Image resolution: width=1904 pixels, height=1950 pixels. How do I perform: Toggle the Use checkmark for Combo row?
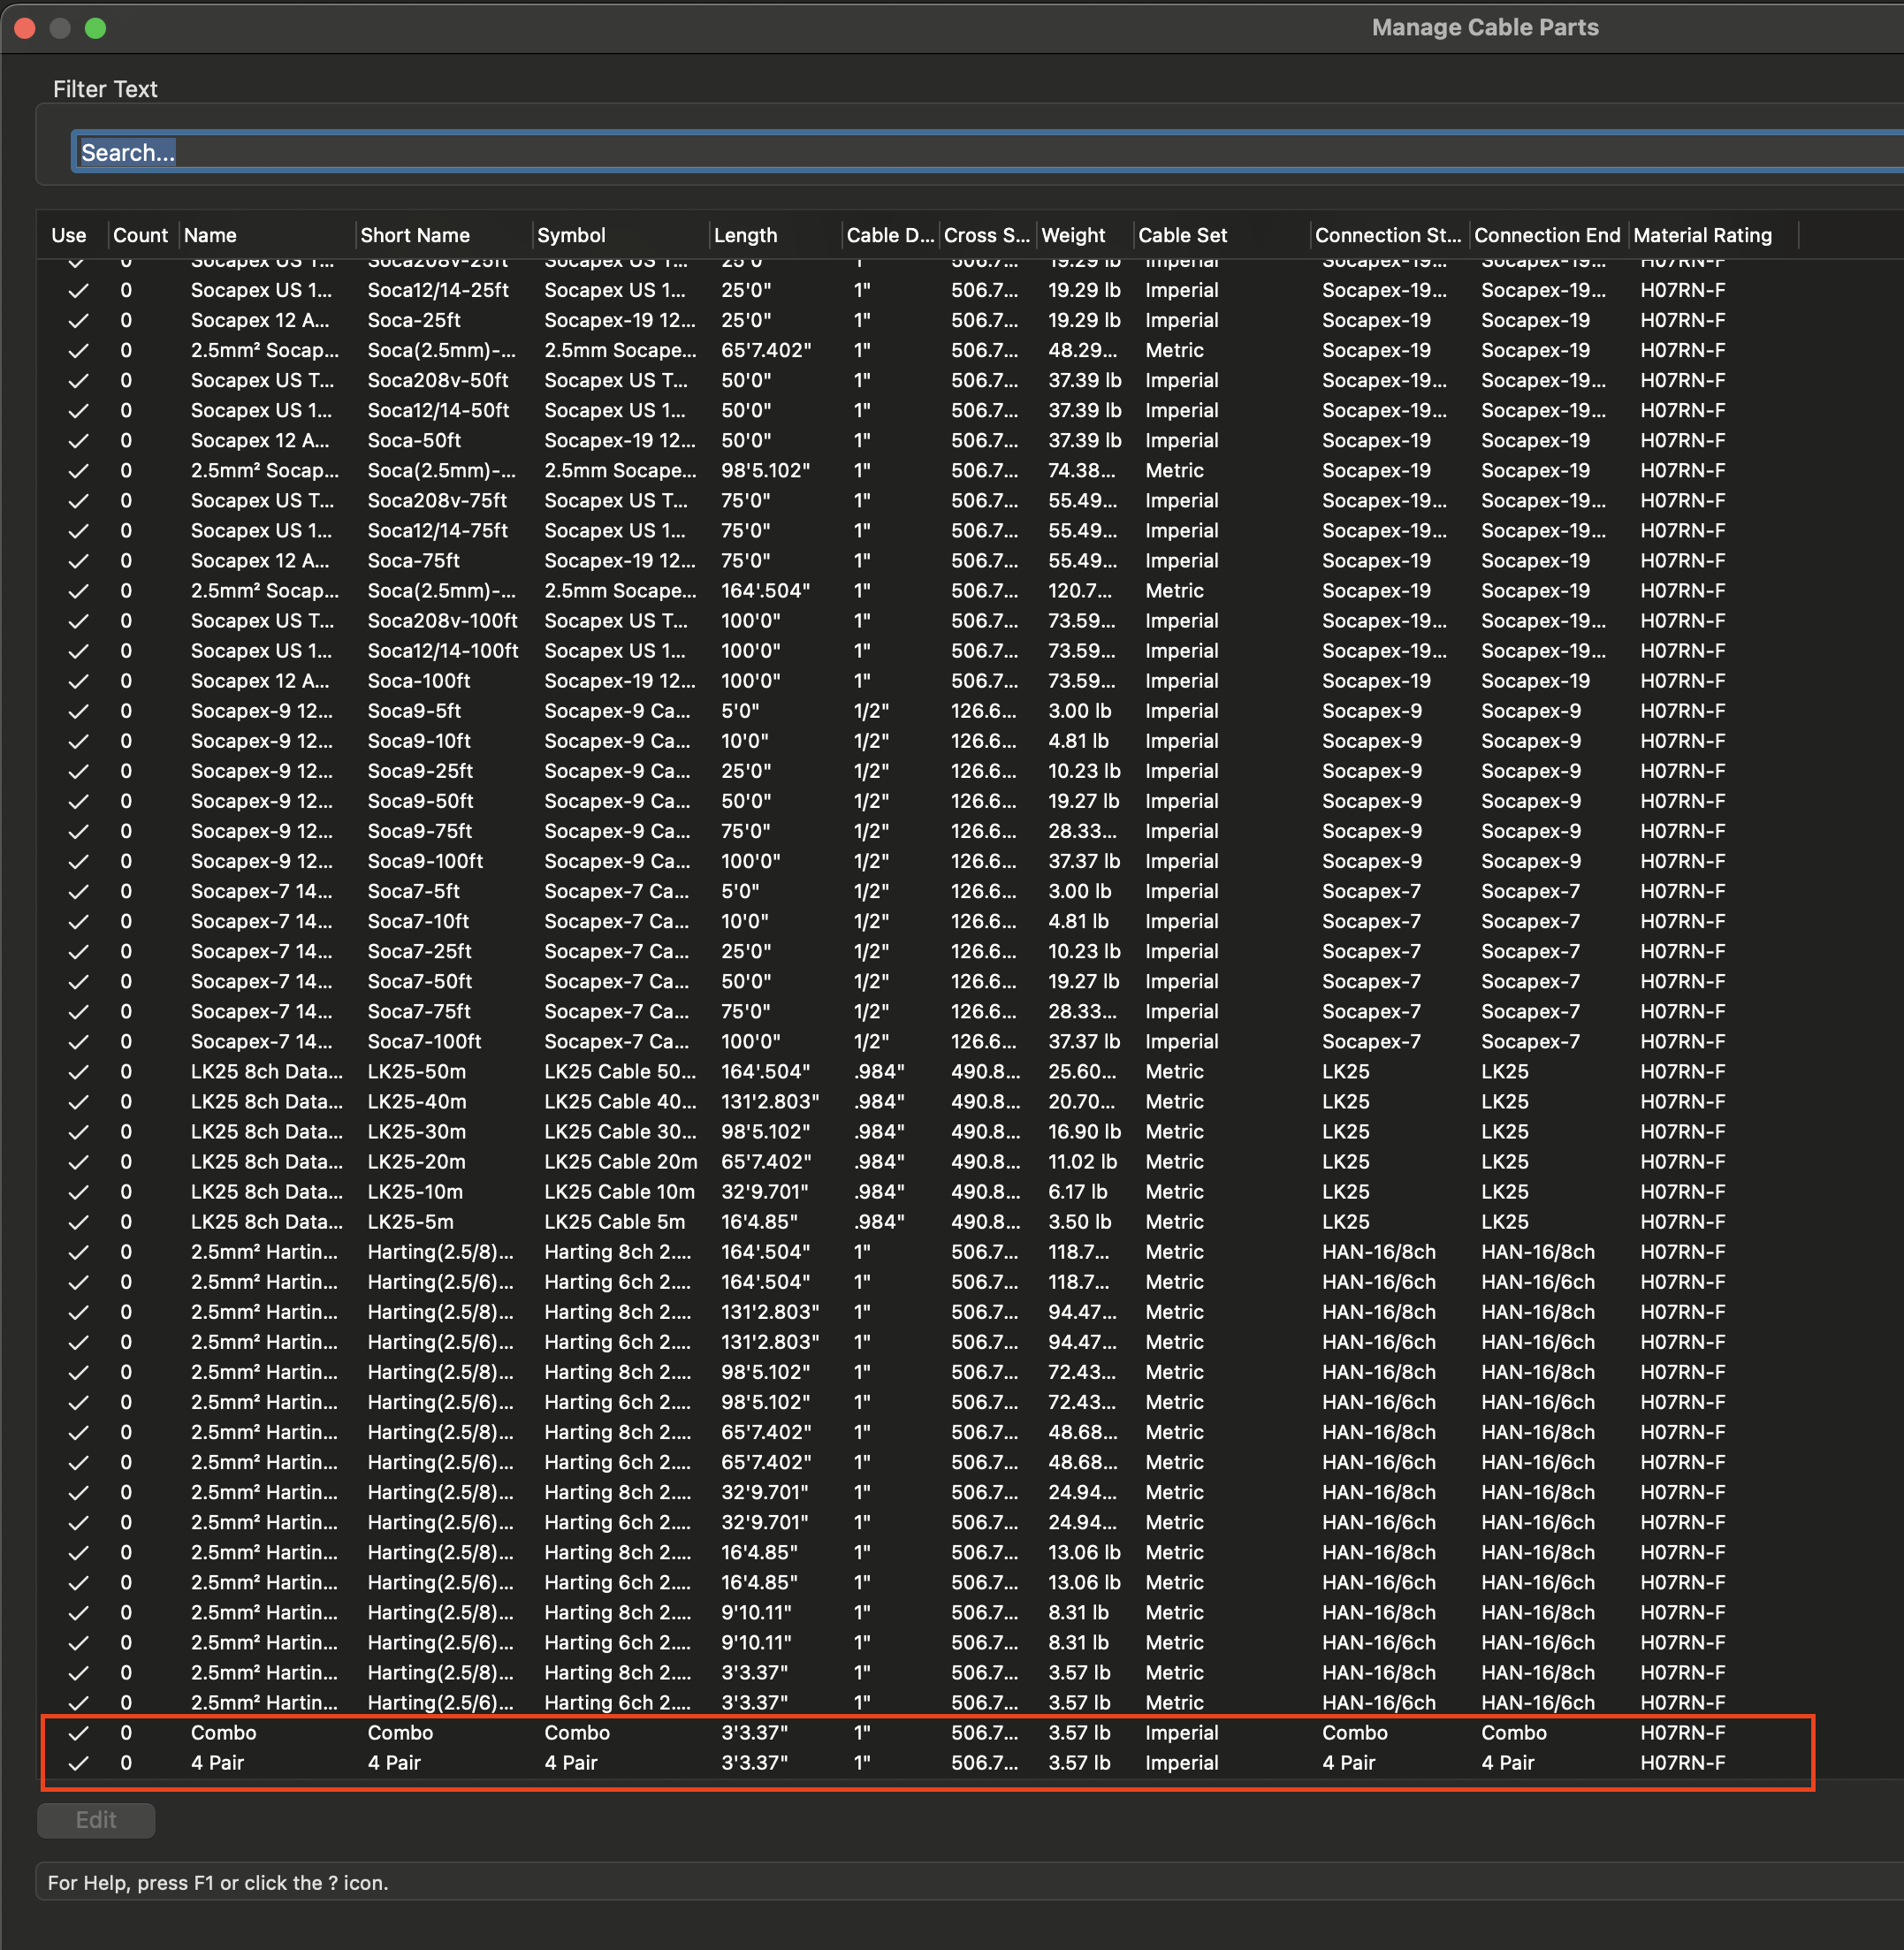(x=78, y=1733)
